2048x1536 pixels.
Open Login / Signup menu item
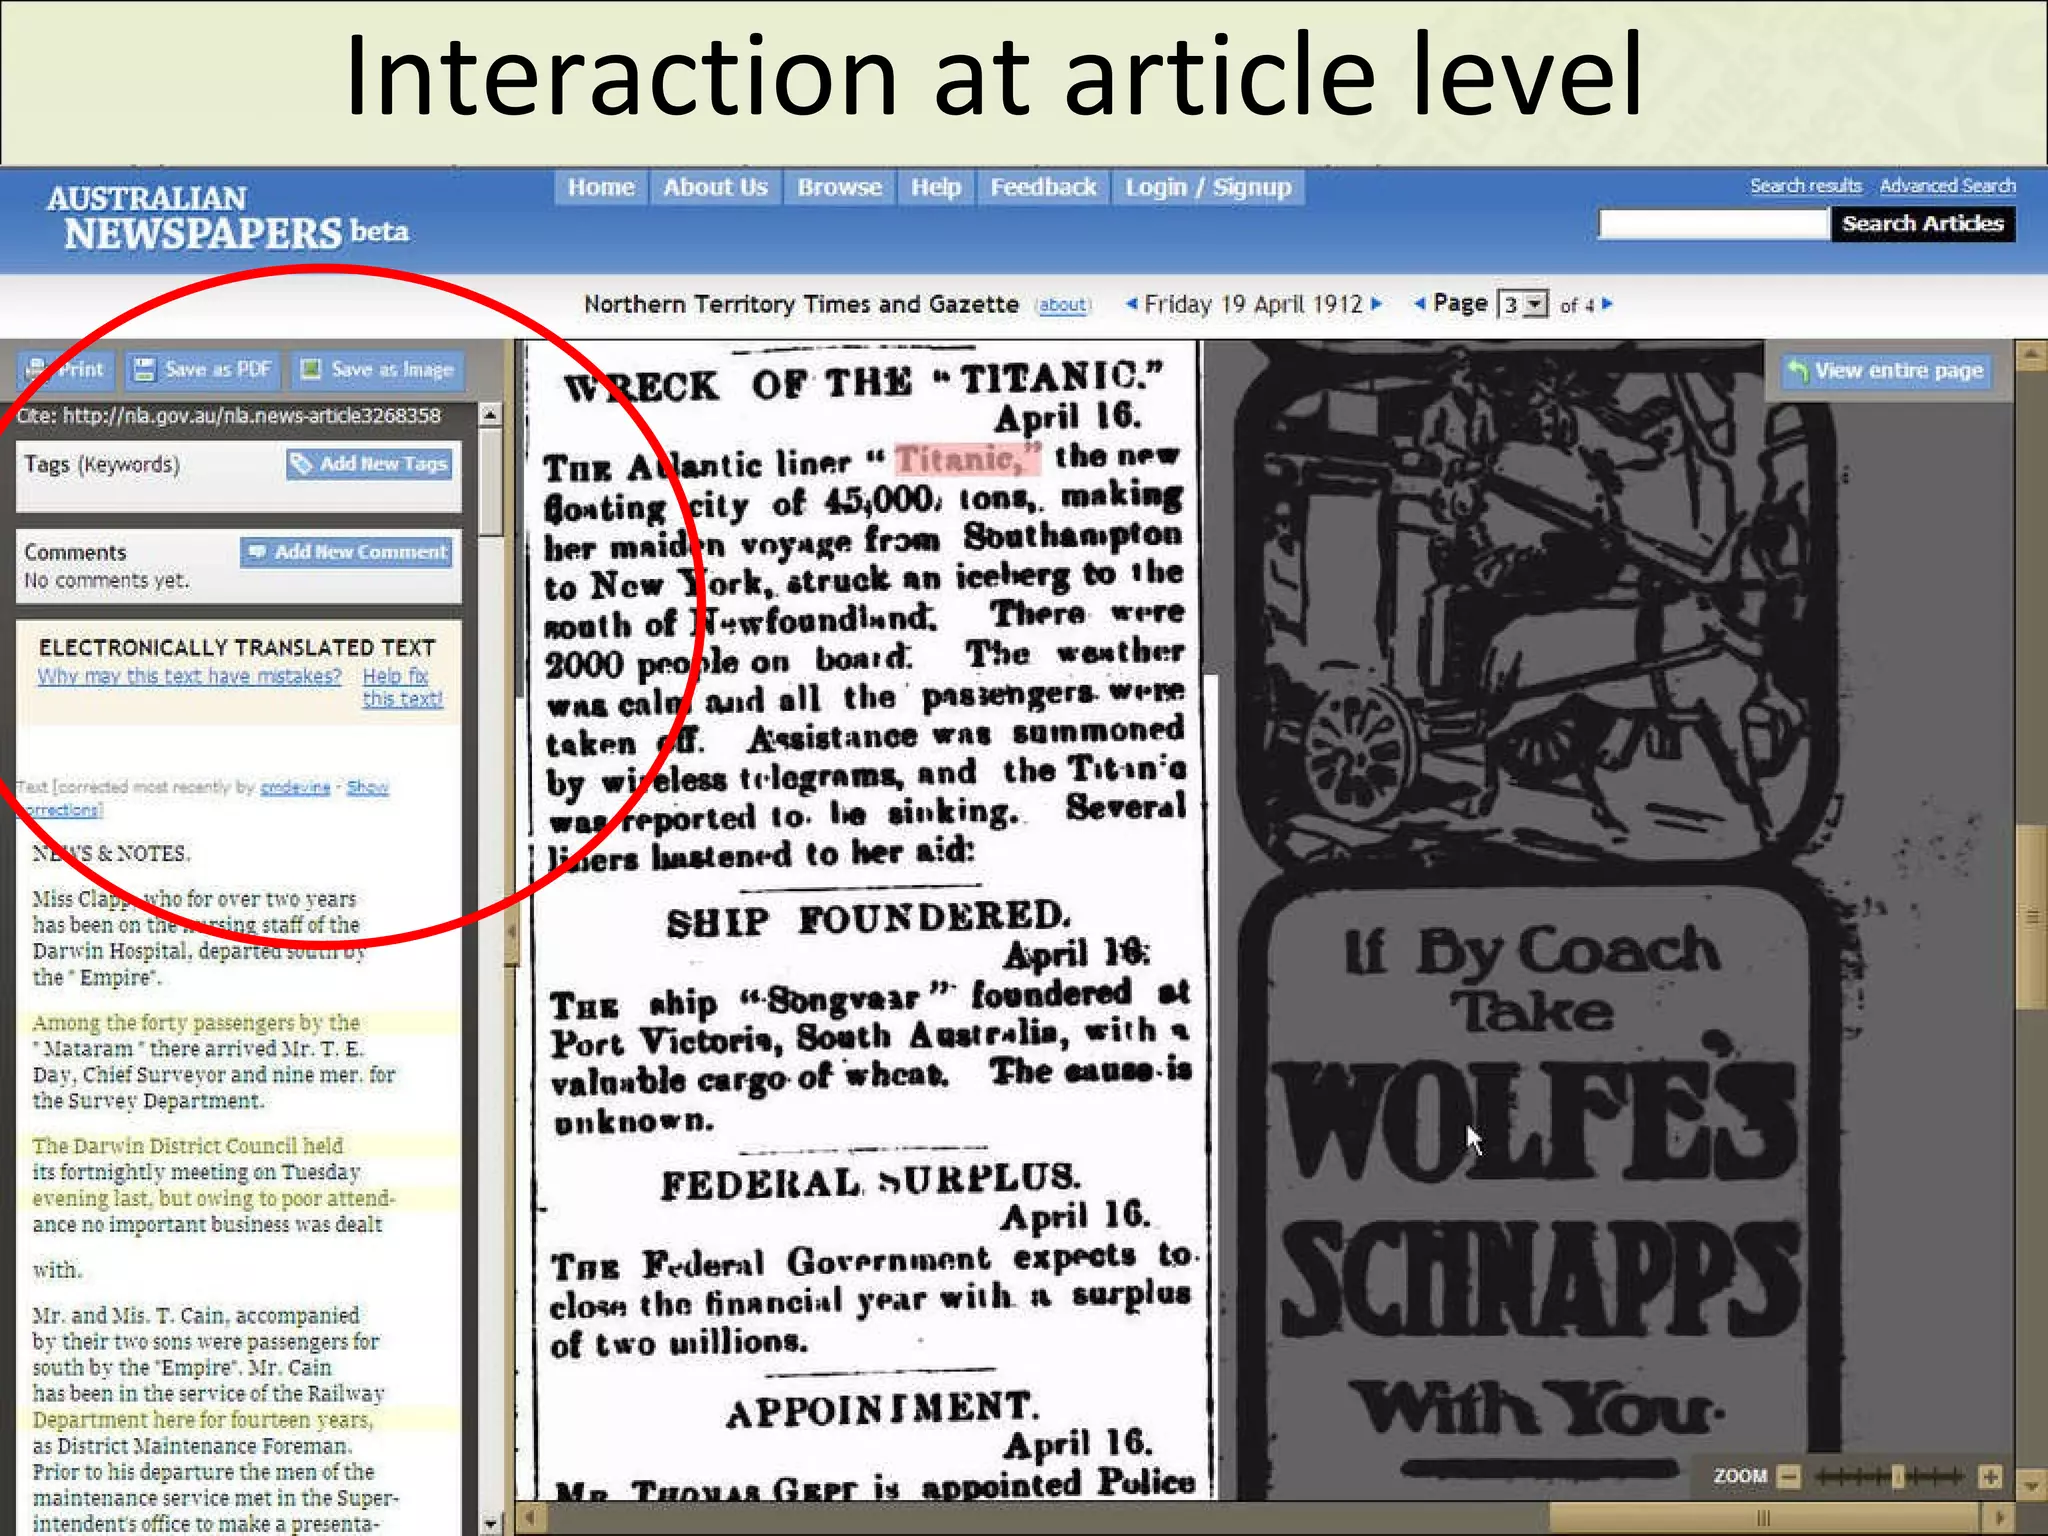(1208, 187)
